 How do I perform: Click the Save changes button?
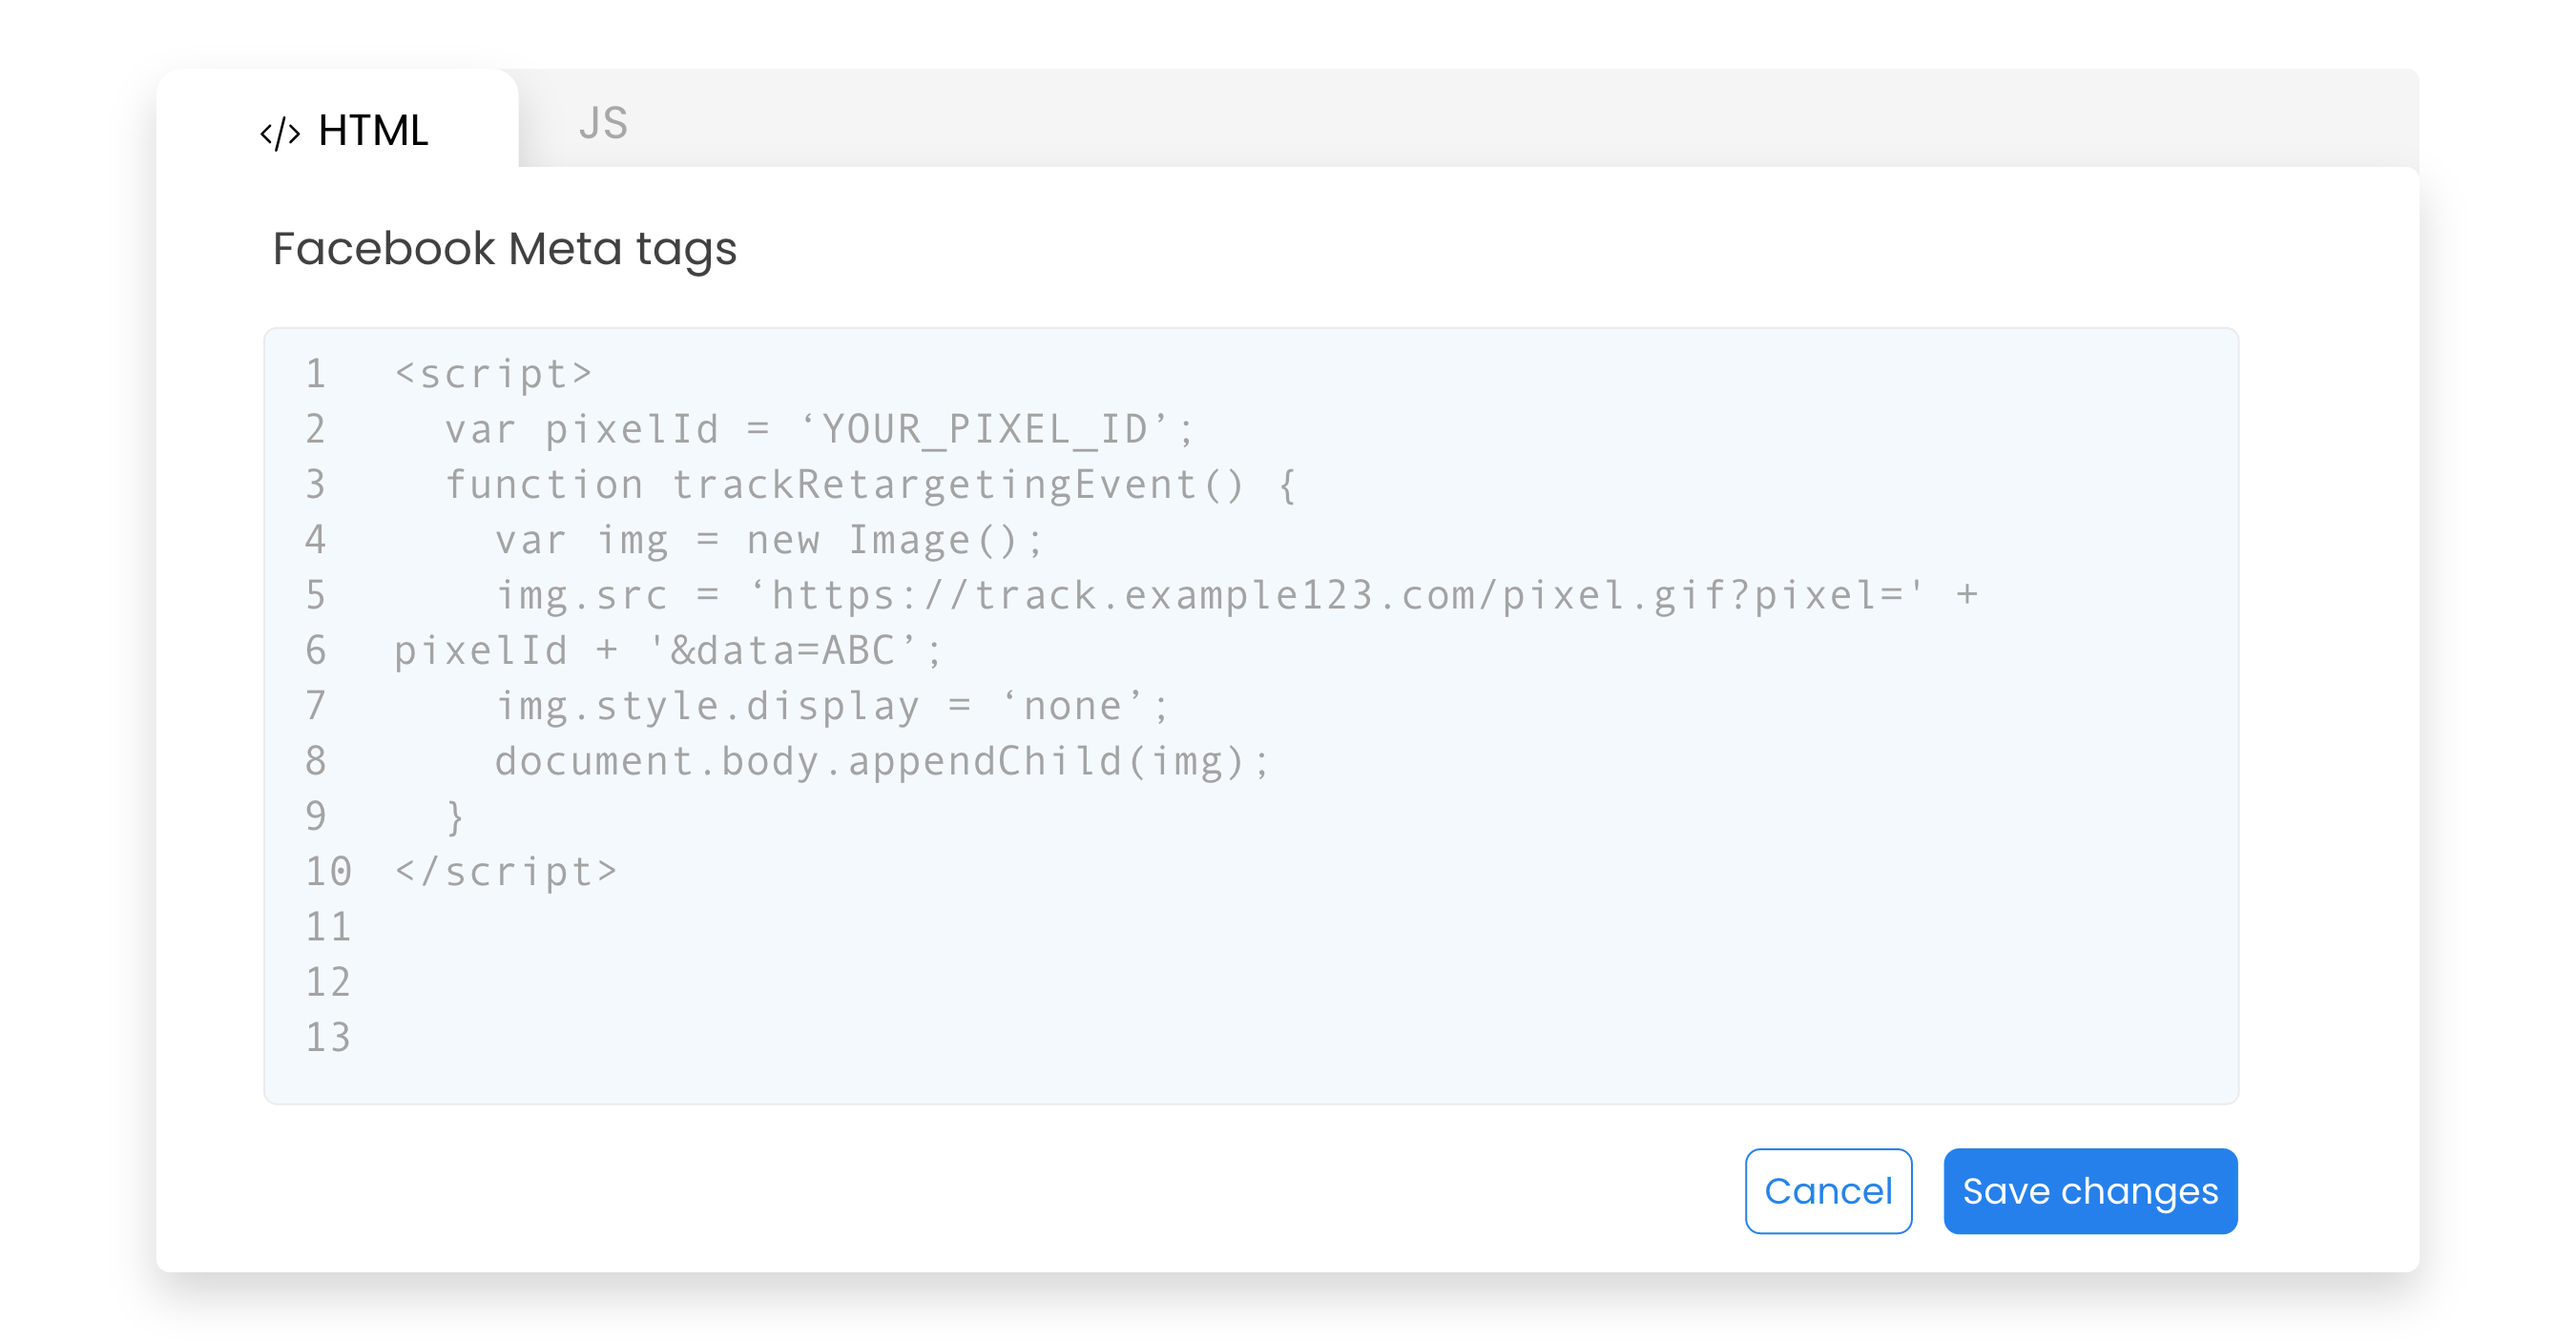[2090, 1191]
